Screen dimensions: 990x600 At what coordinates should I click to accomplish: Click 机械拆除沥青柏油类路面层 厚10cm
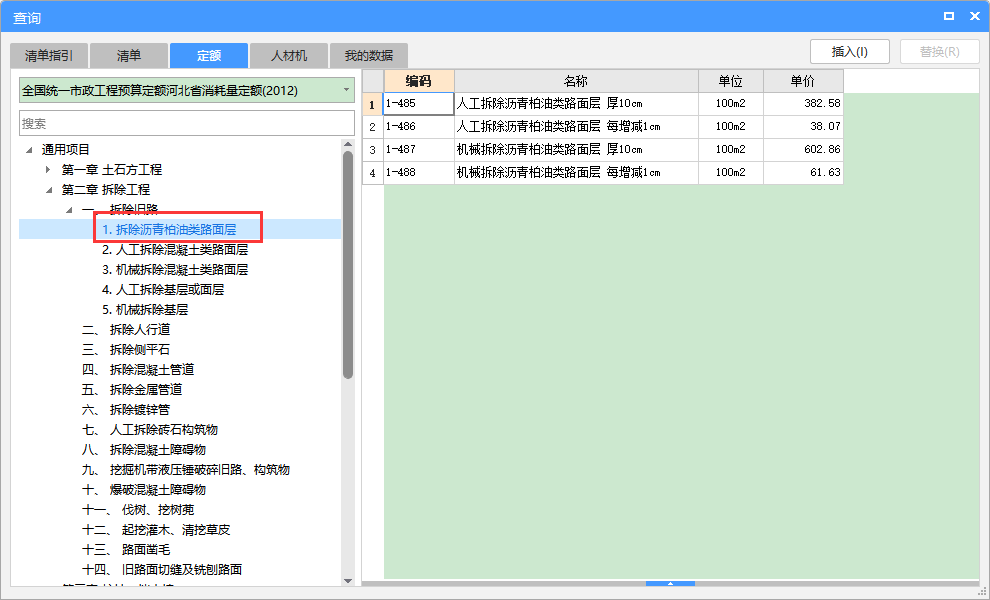click(x=576, y=150)
